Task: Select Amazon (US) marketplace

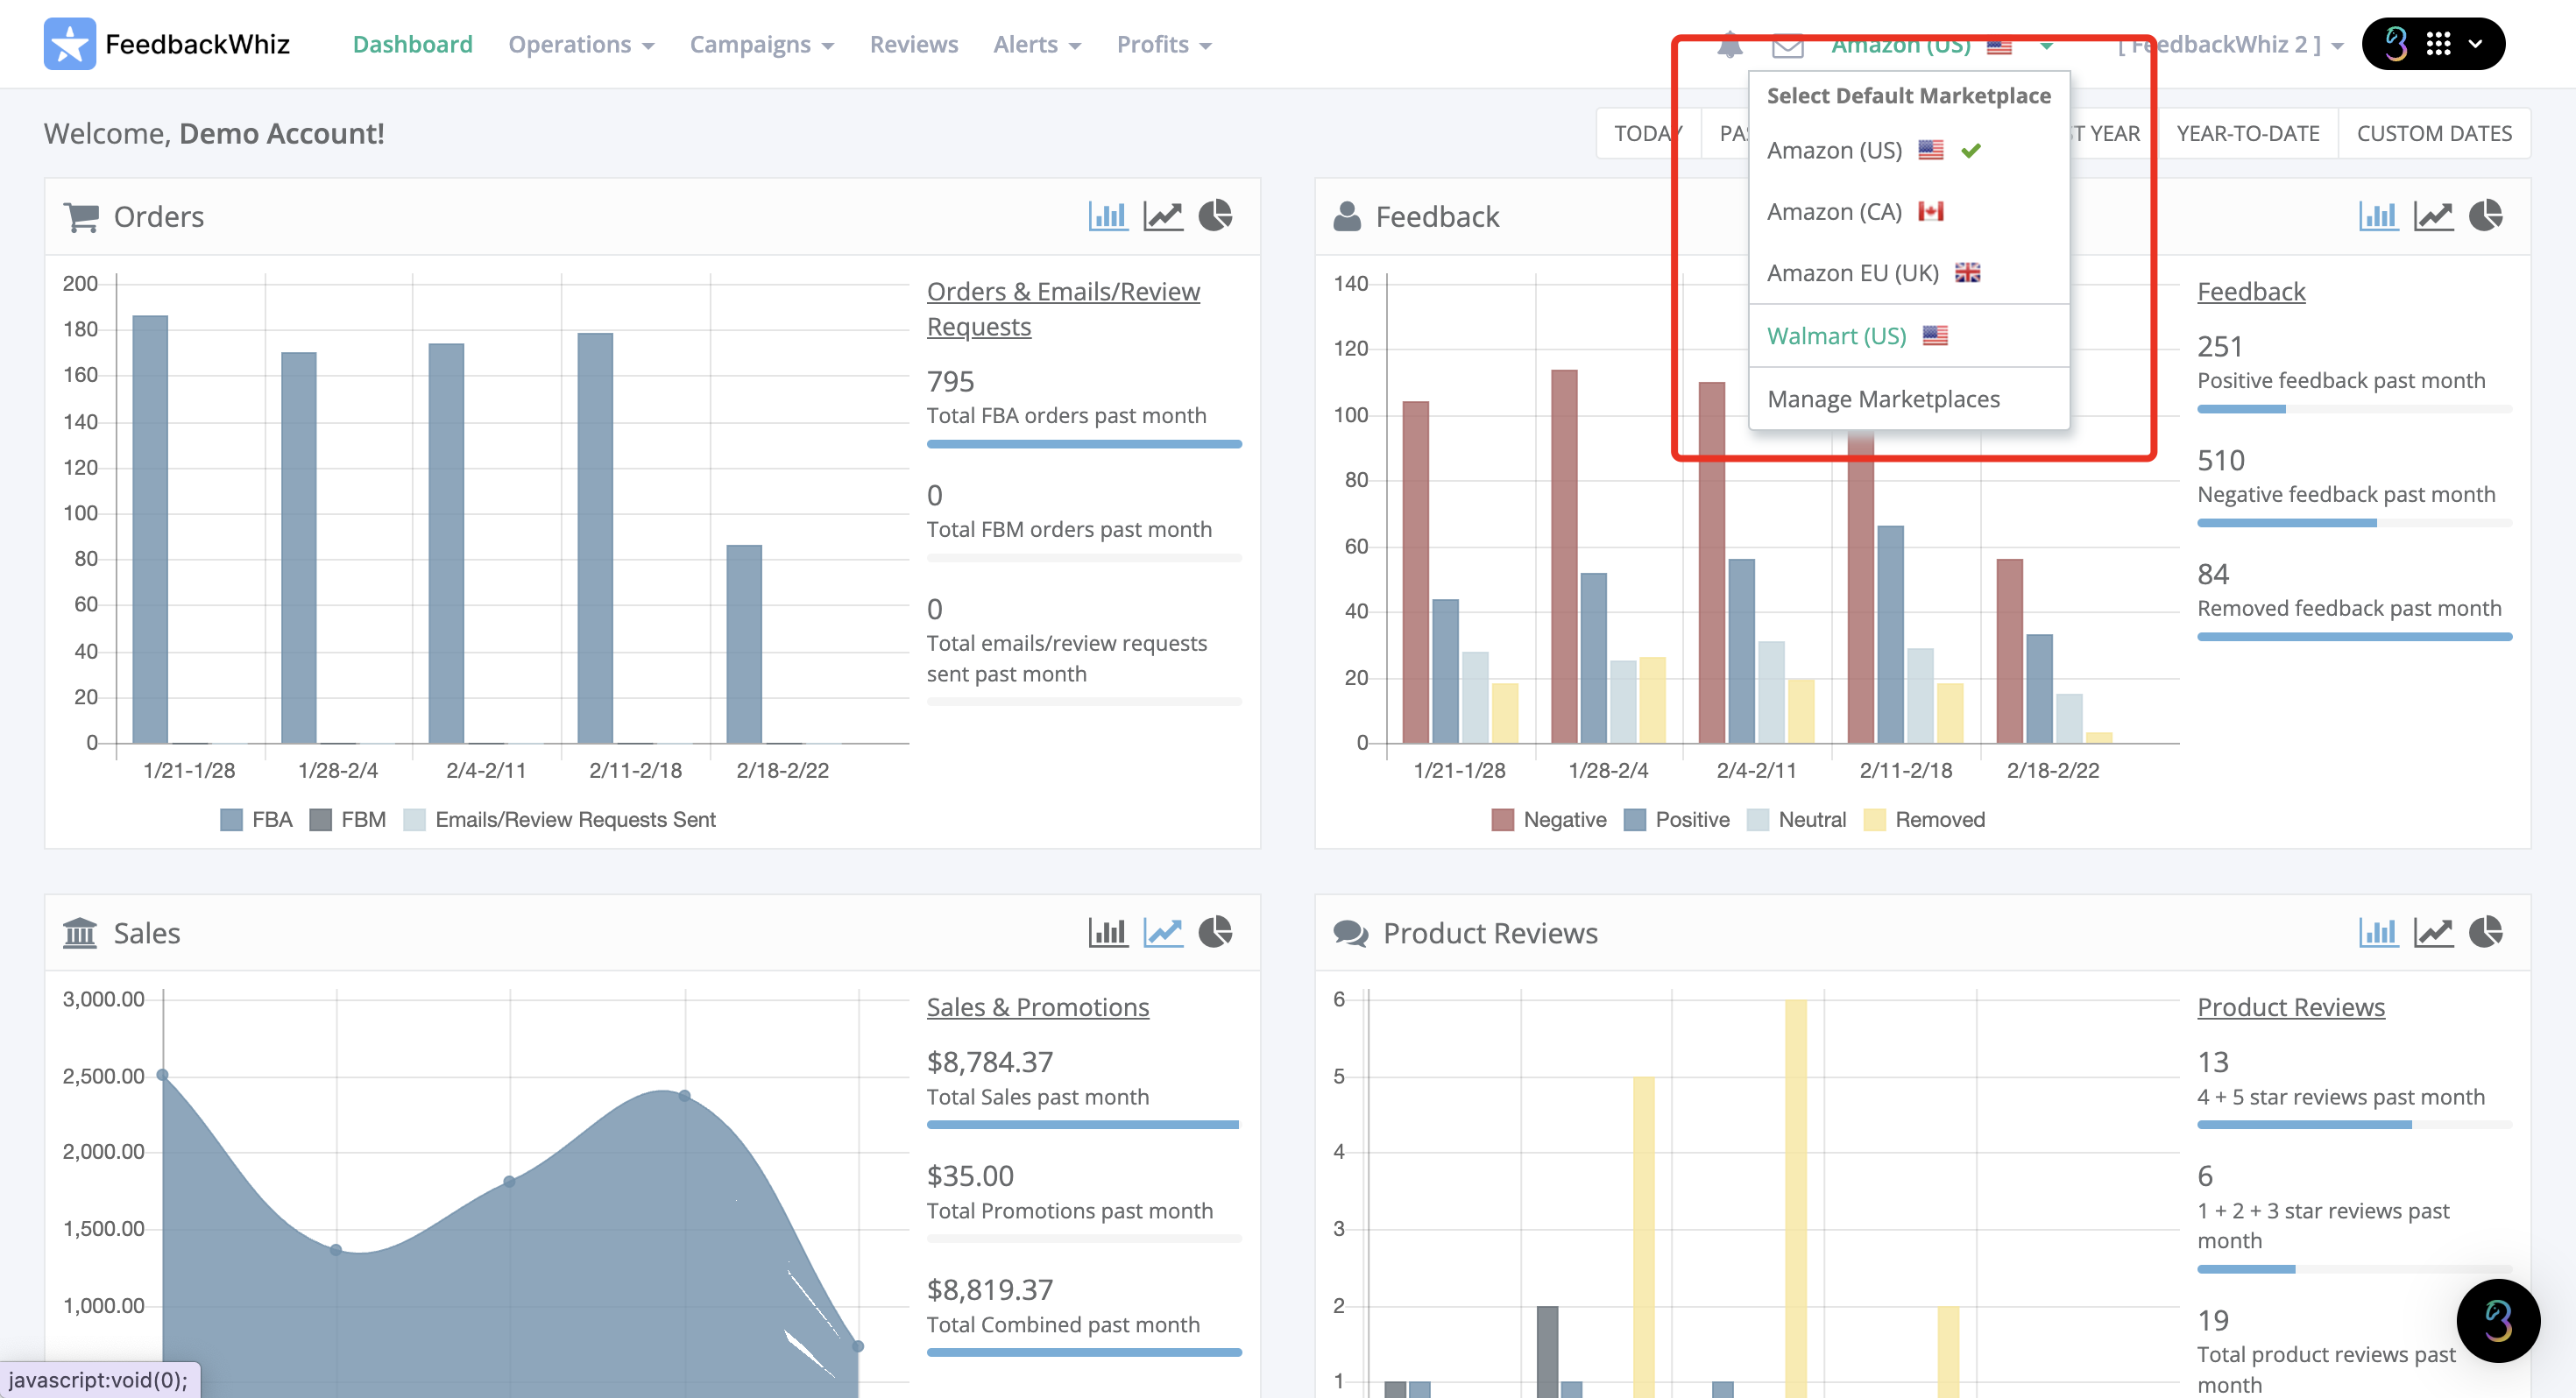Action: coord(1909,150)
